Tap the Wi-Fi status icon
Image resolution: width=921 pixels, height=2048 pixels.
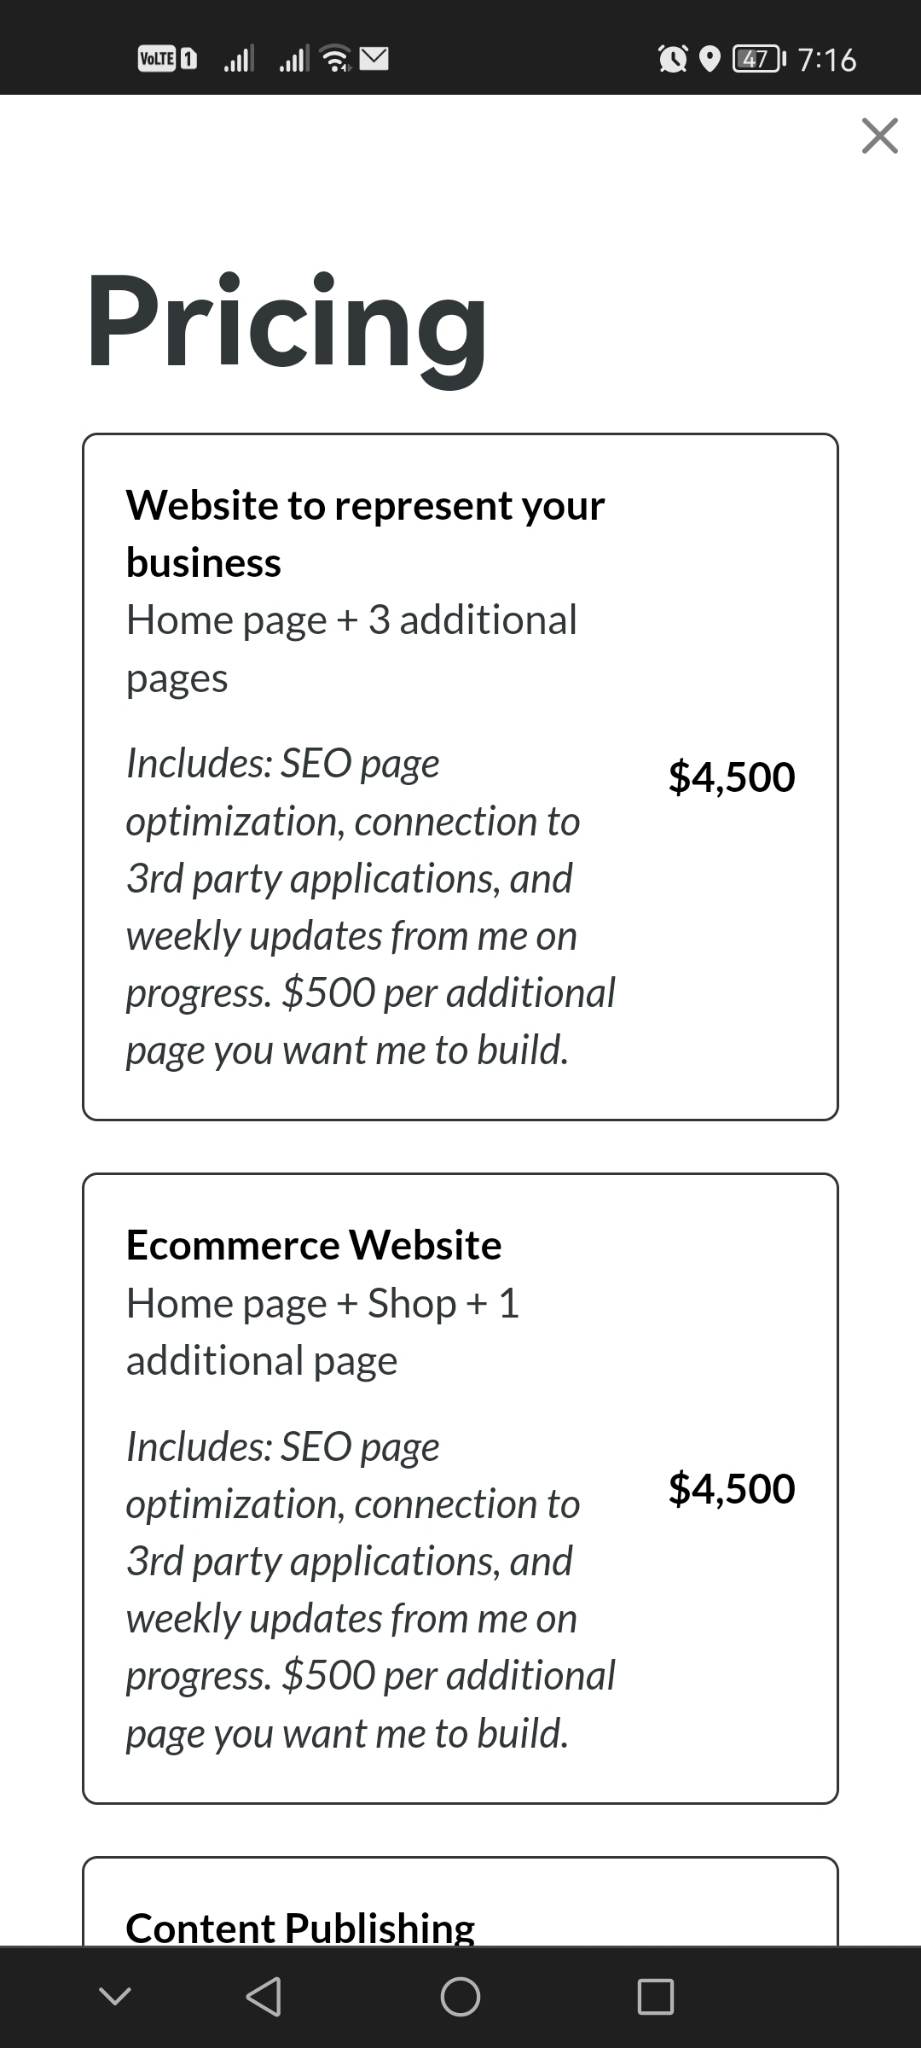pos(337,59)
